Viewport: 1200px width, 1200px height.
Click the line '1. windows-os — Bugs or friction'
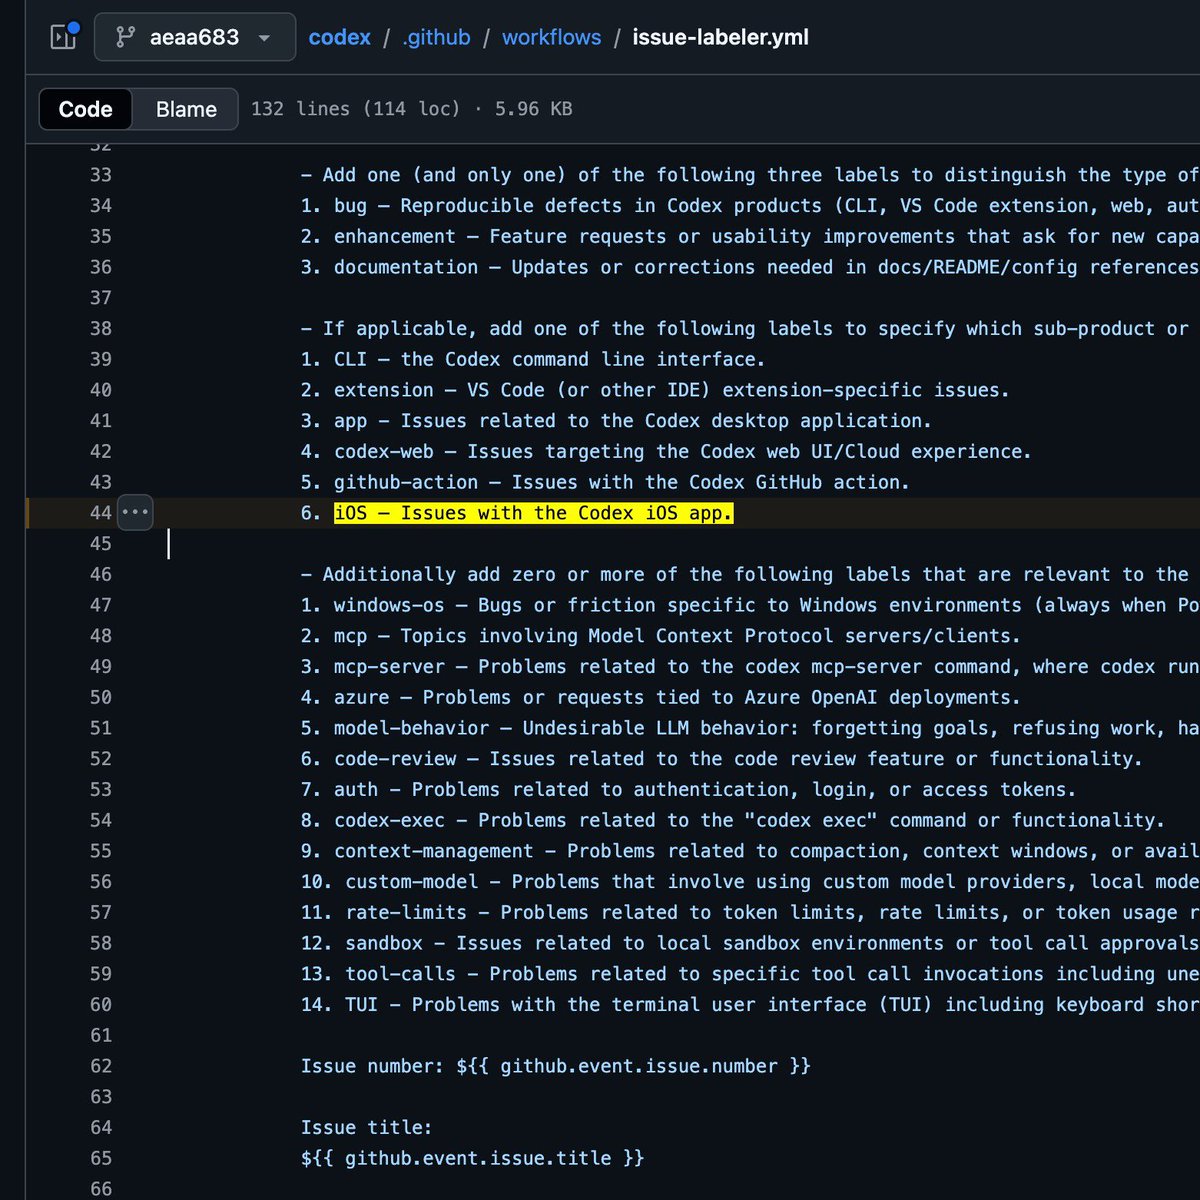pyautogui.click(x=750, y=605)
